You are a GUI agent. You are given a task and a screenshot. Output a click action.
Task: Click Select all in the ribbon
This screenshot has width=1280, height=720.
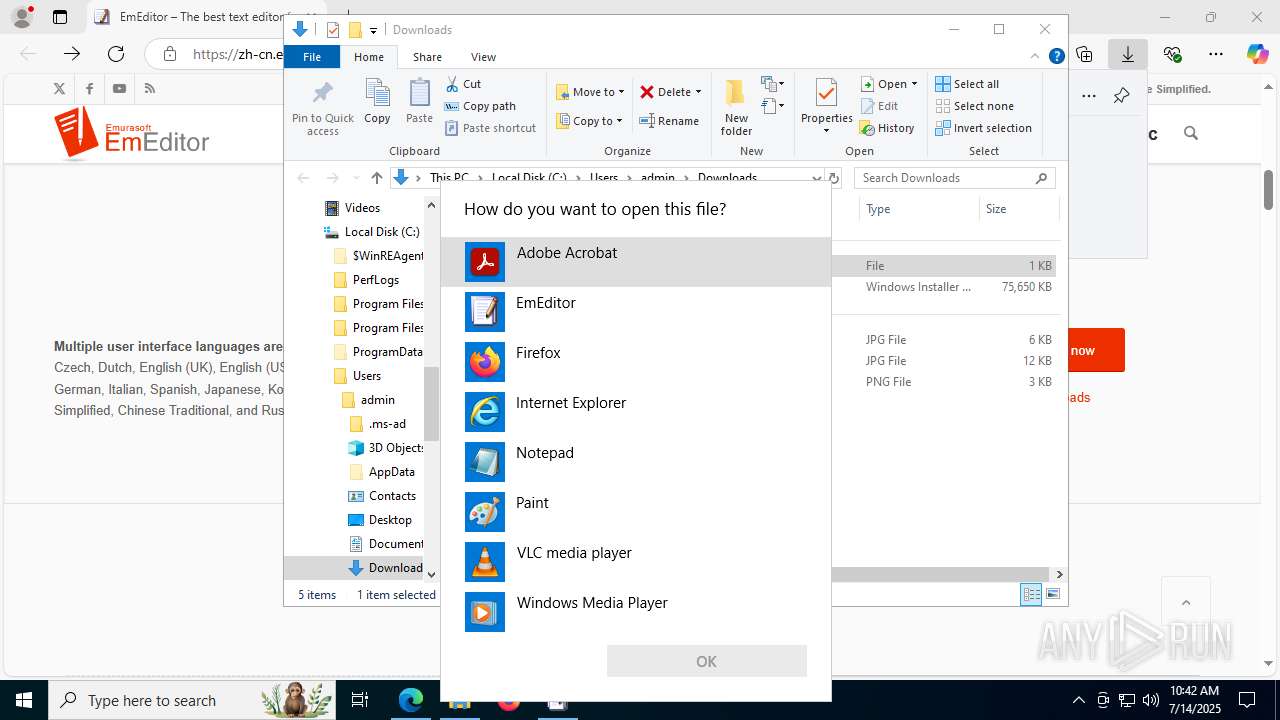[x=967, y=84]
